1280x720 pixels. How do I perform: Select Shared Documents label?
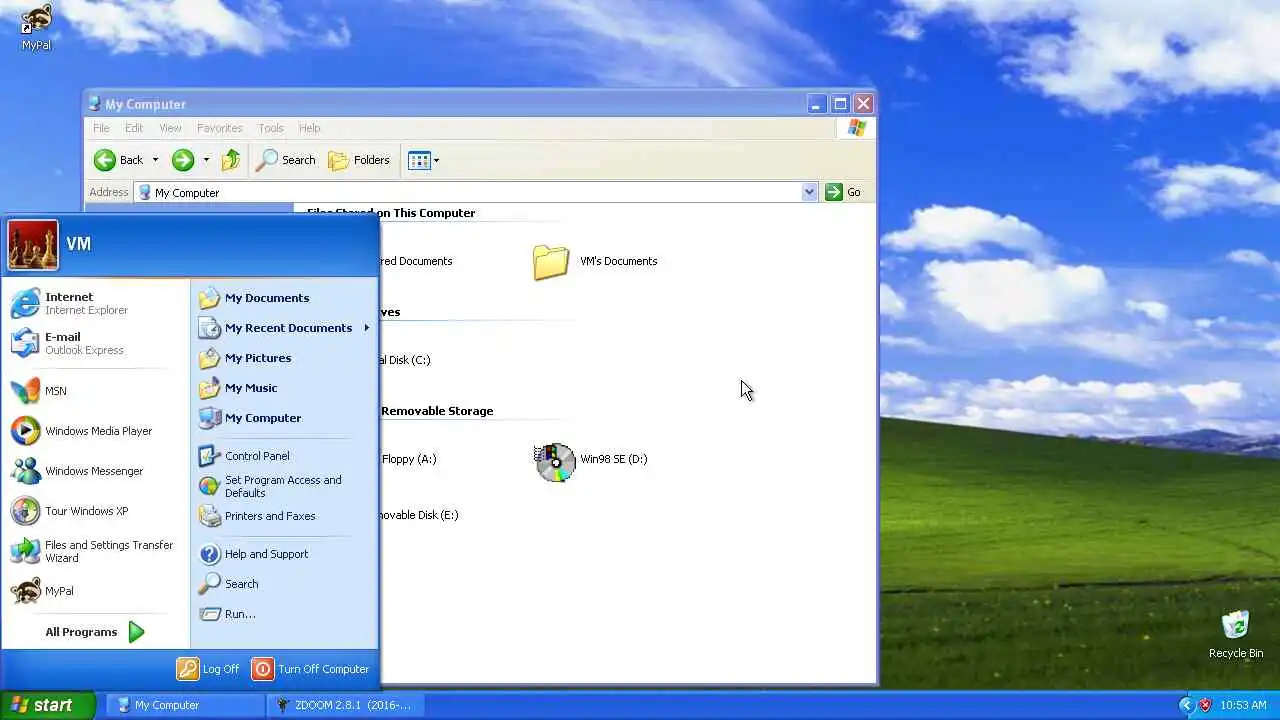pyautogui.click(x=416, y=261)
